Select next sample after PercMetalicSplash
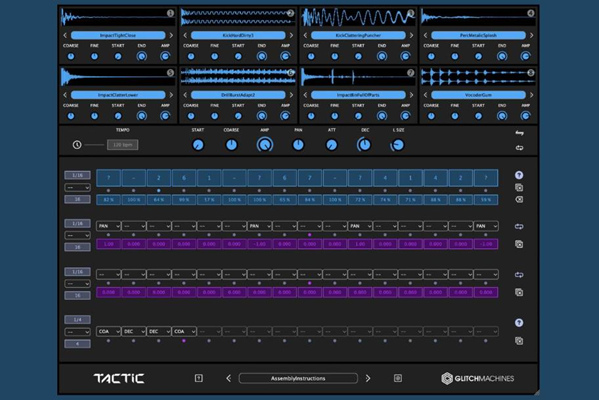The width and height of the screenshot is (599, 400). [531, 35]
